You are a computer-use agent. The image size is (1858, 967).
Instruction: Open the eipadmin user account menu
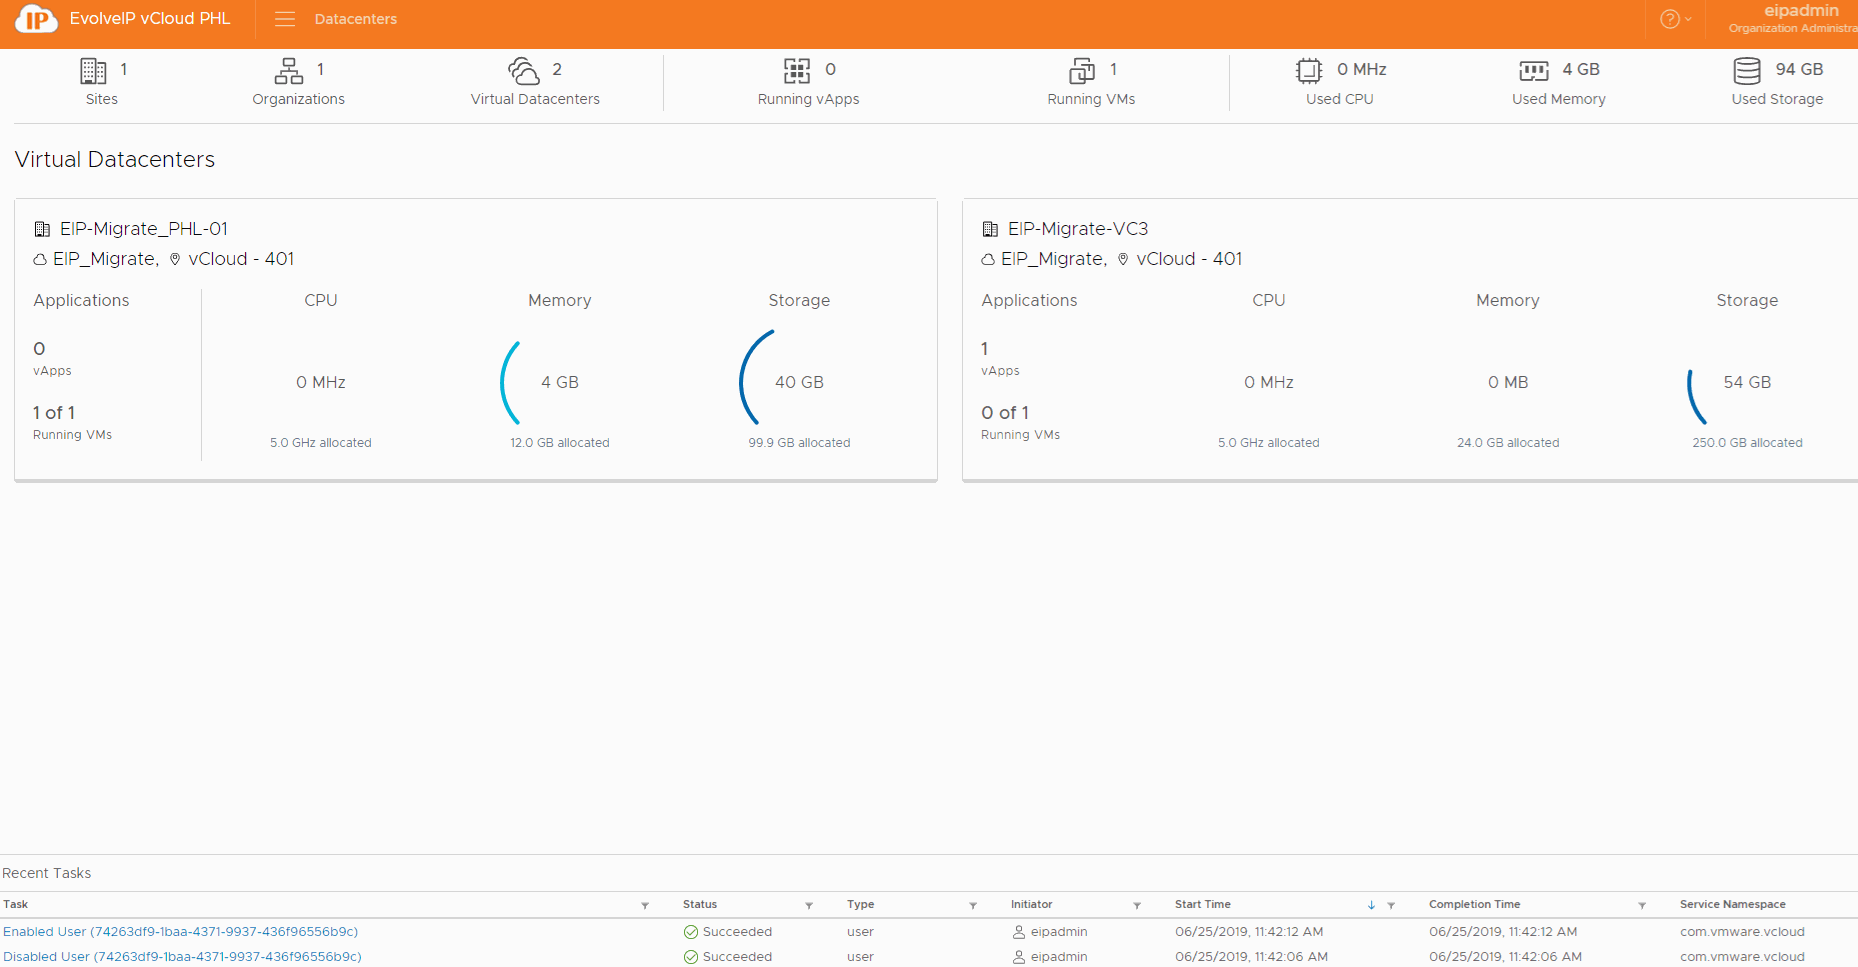[x=1792, y=19]
